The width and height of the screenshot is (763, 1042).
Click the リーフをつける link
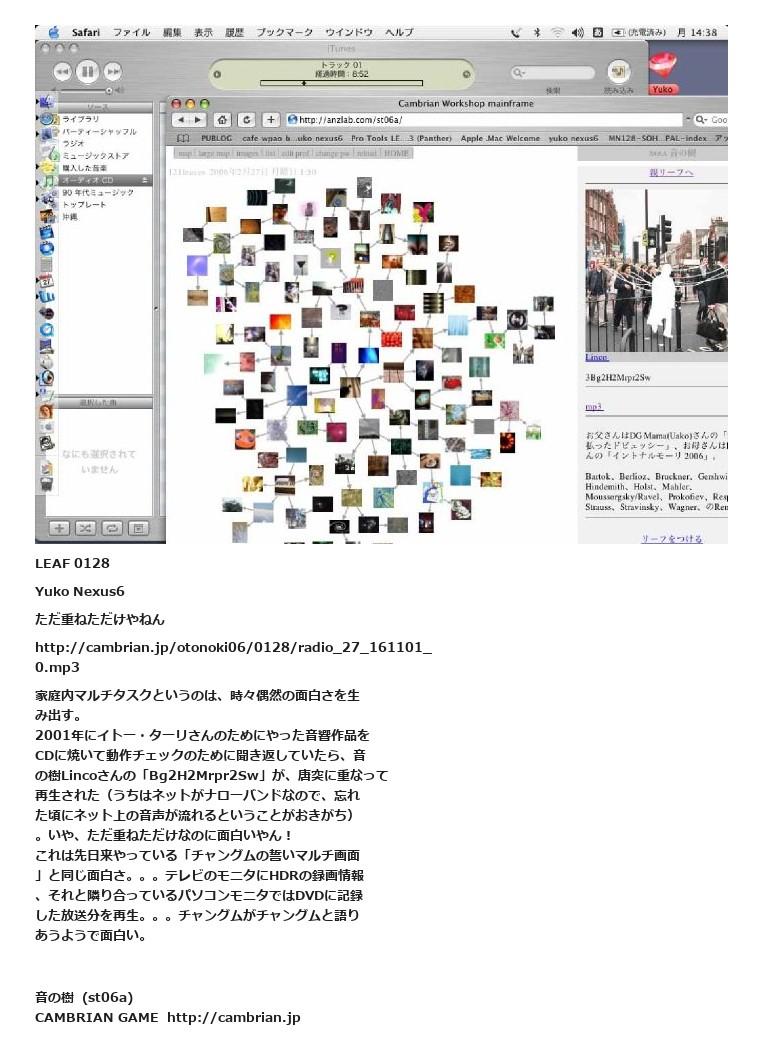[671, 538]
